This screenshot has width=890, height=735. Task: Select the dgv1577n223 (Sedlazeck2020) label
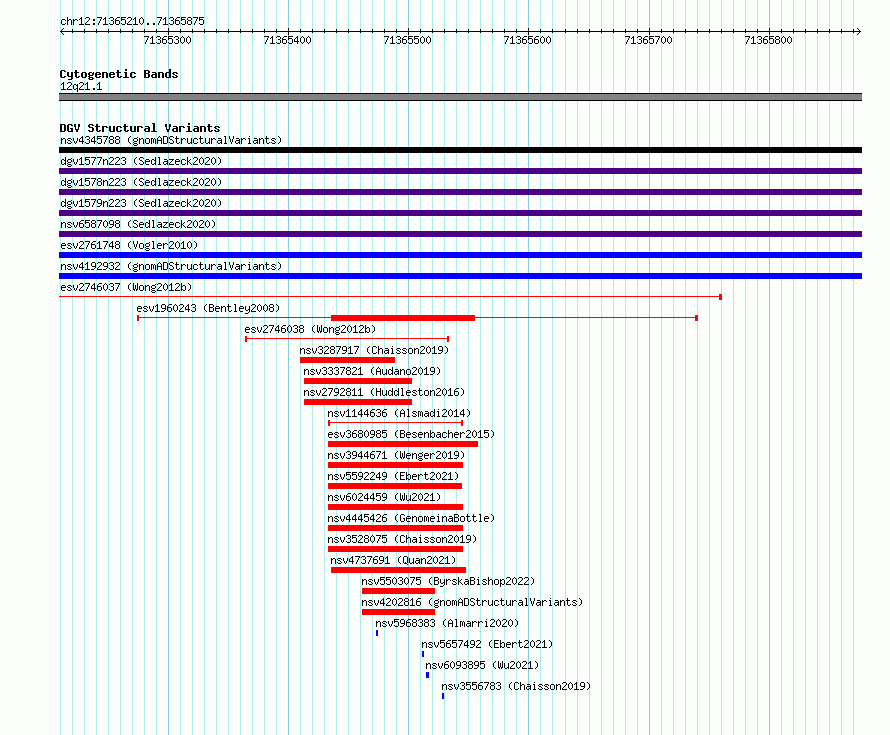click(141, 161)
